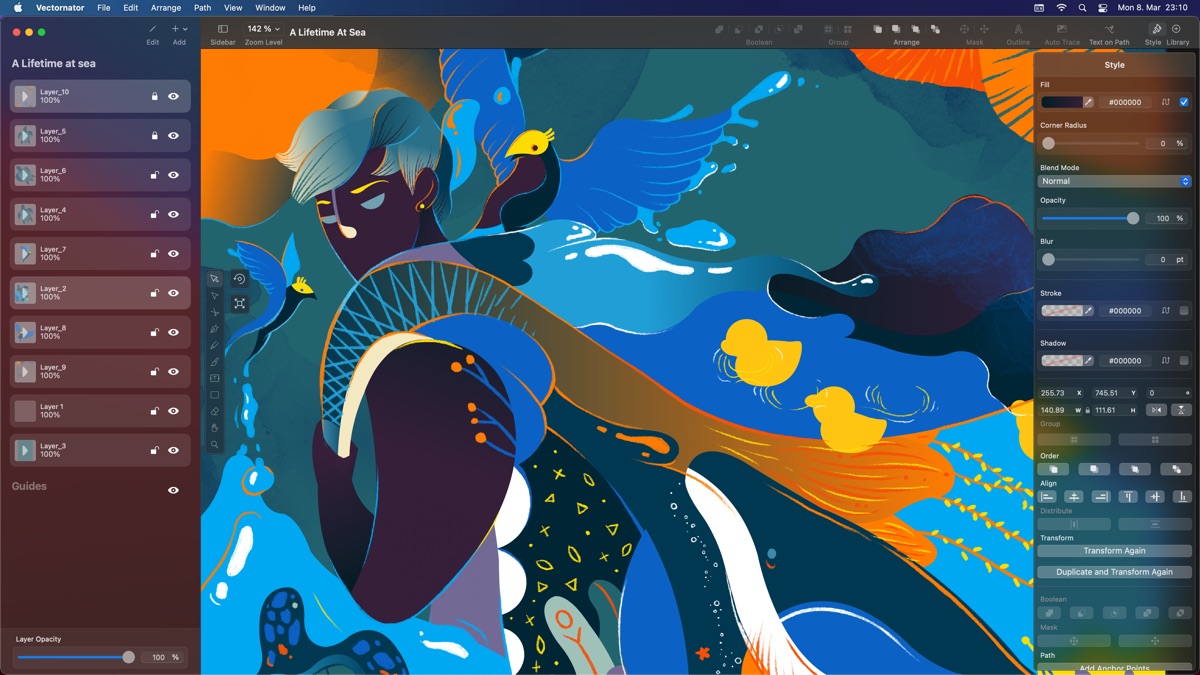Select the Rectangle shape tool

pos(214,395)
